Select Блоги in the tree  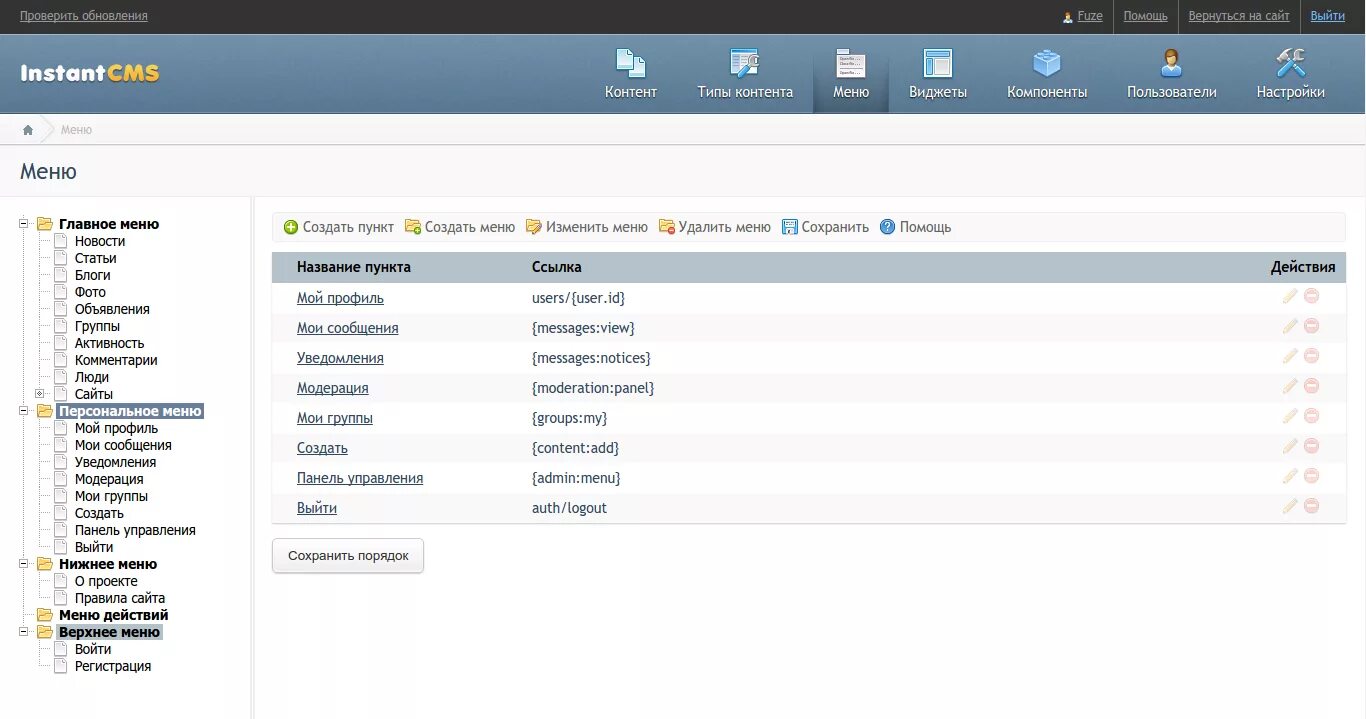coord(93,275)
